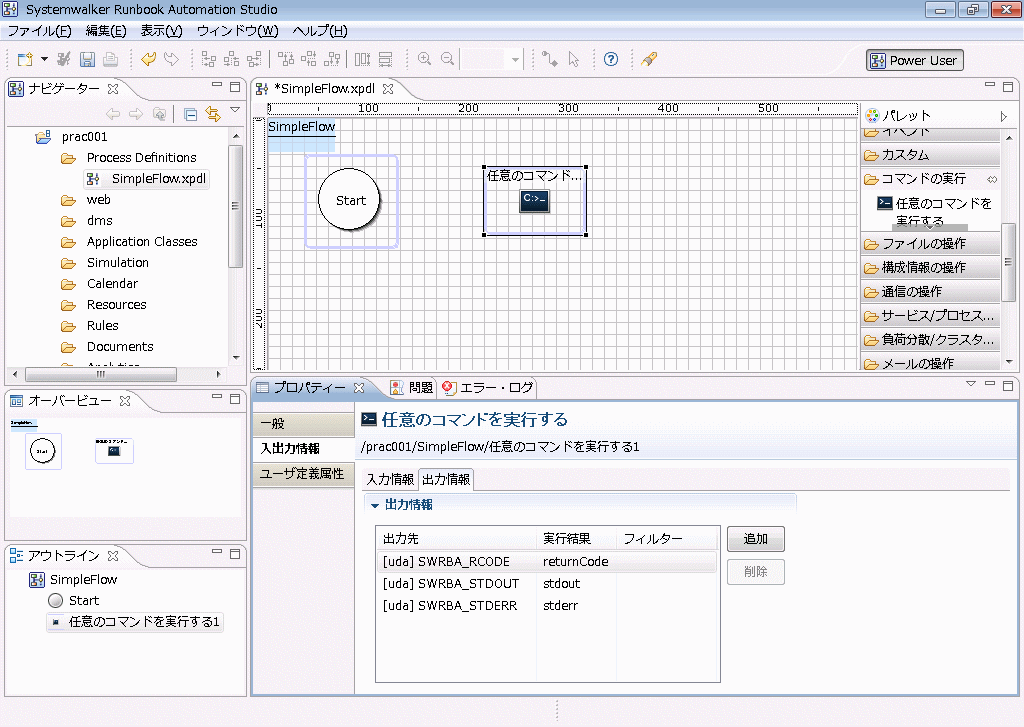Click the Align Right toolbar icon

tap(254, 59)
